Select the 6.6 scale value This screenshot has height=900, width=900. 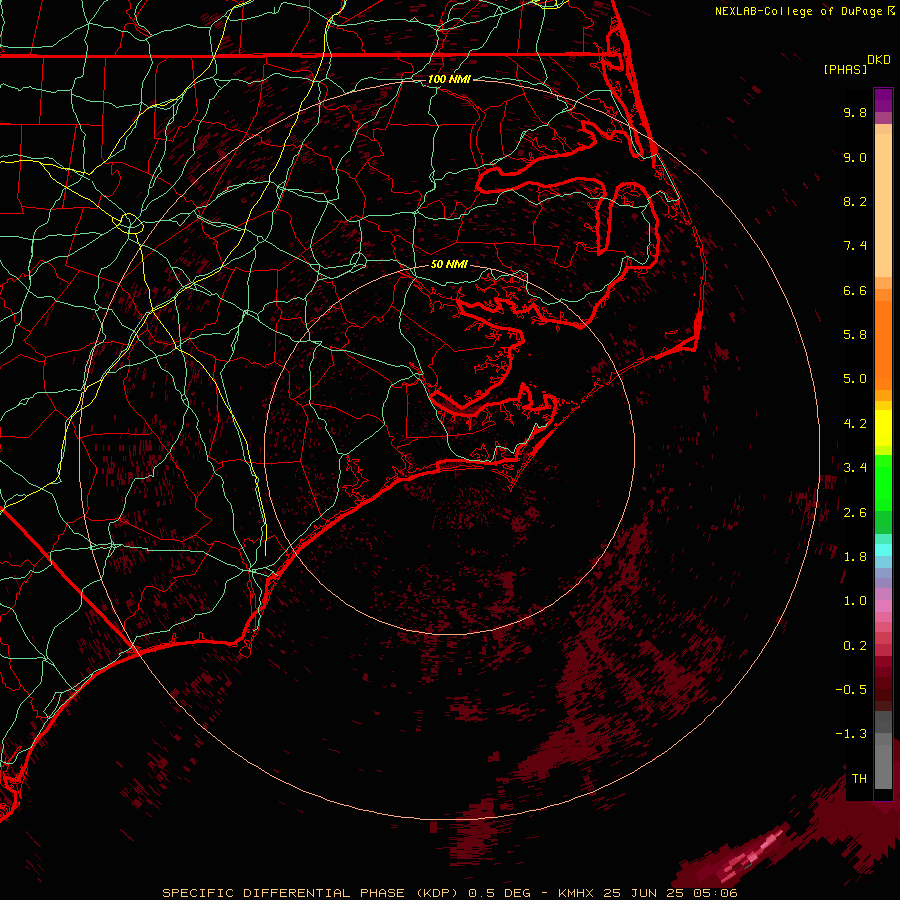855,290
